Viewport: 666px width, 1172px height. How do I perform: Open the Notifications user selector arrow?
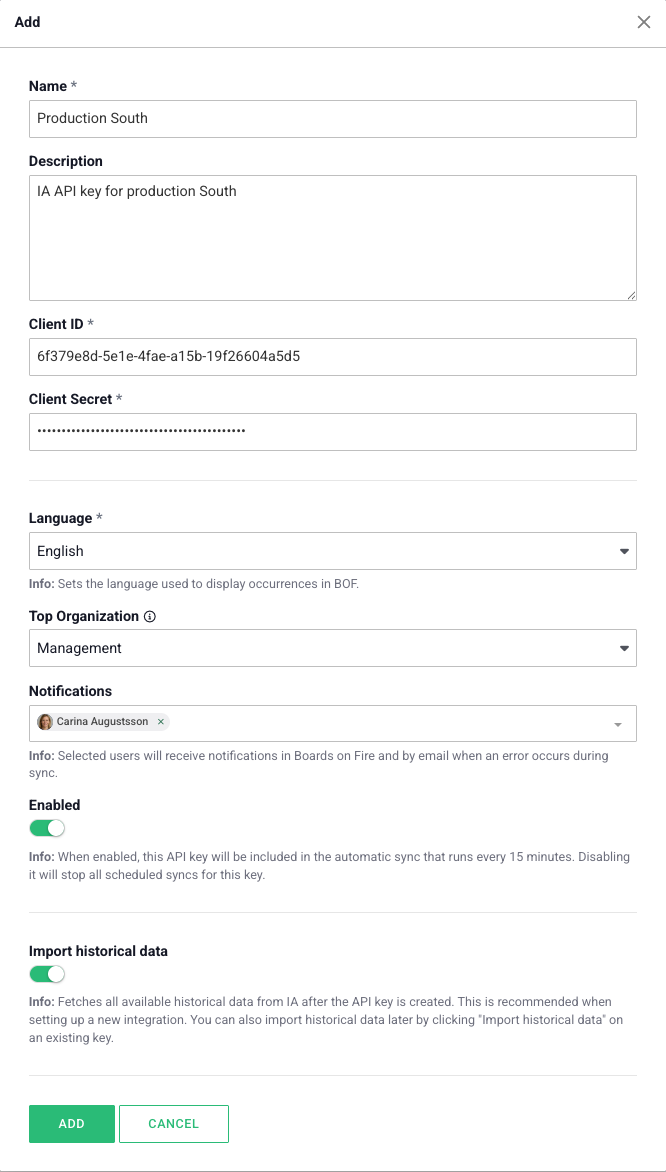pos(618,724)
